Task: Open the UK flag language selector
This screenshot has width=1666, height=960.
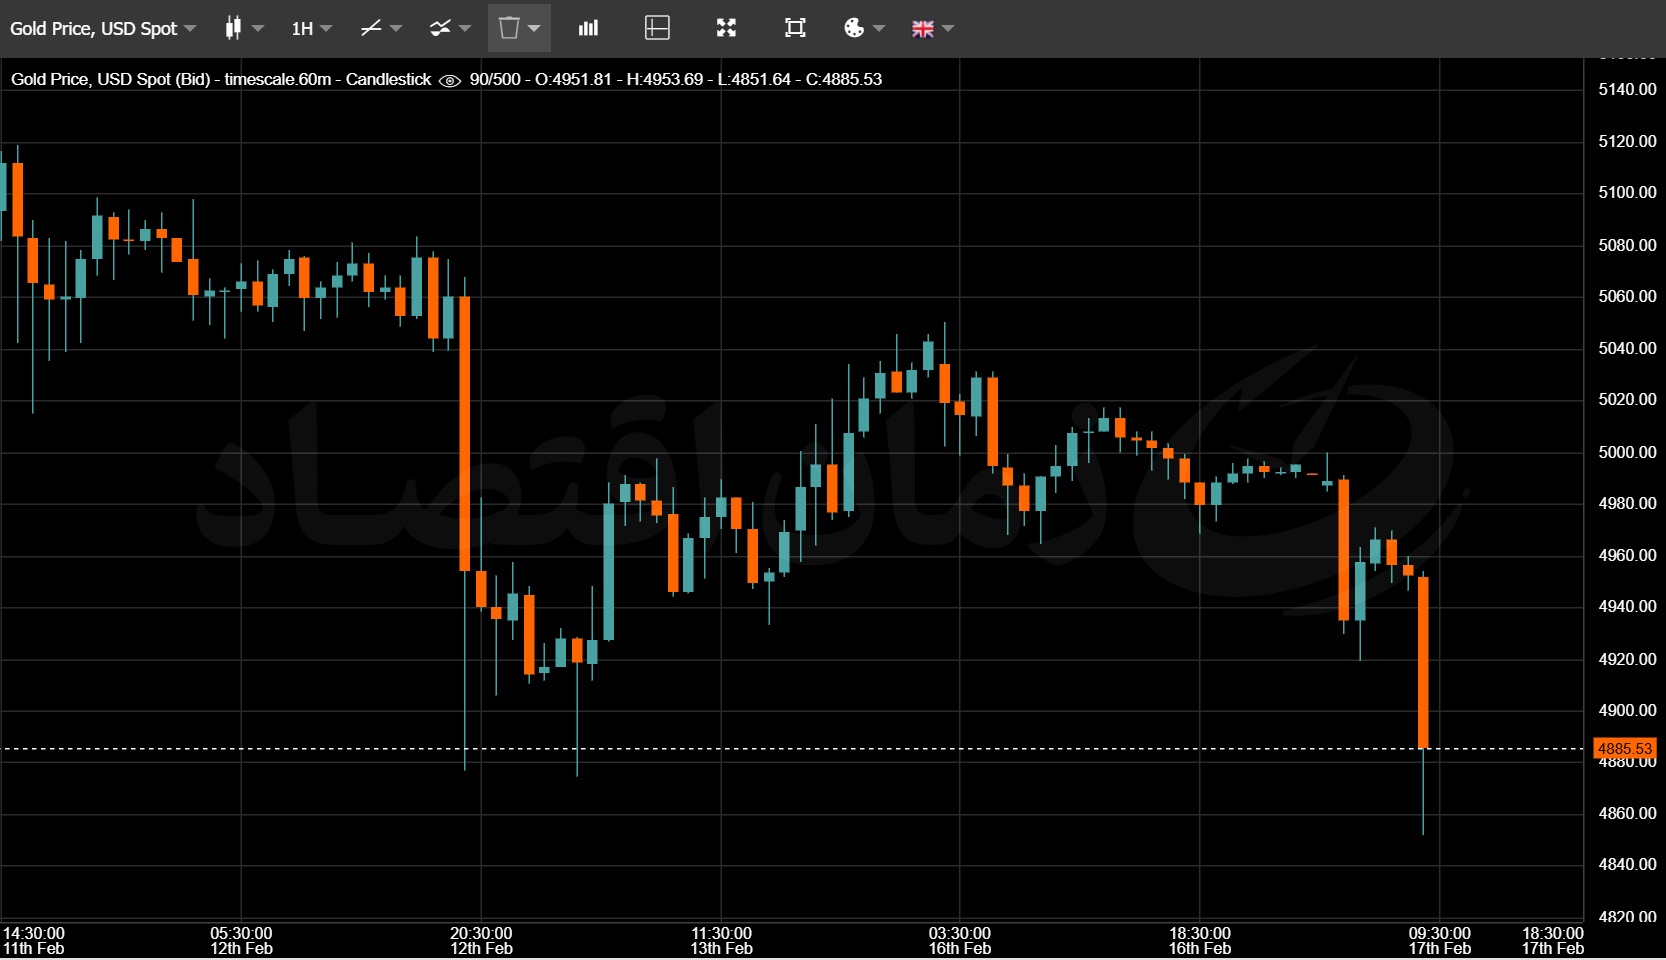Action: click(933, 28)
